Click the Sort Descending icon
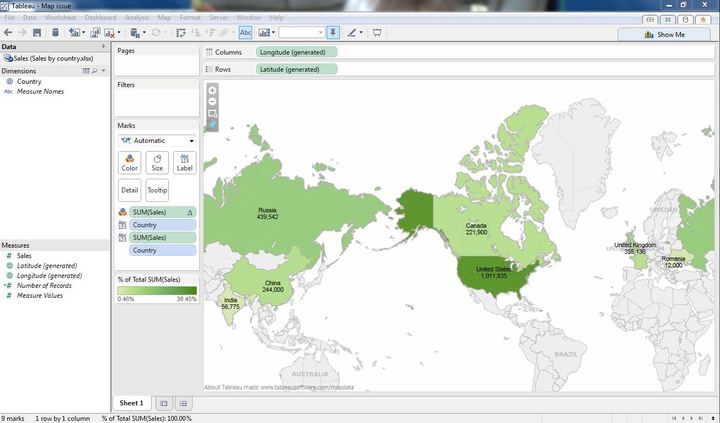Image resolution: width=720 pixels, height=423 pixels. pyautogui.click(x=210, y=33)
